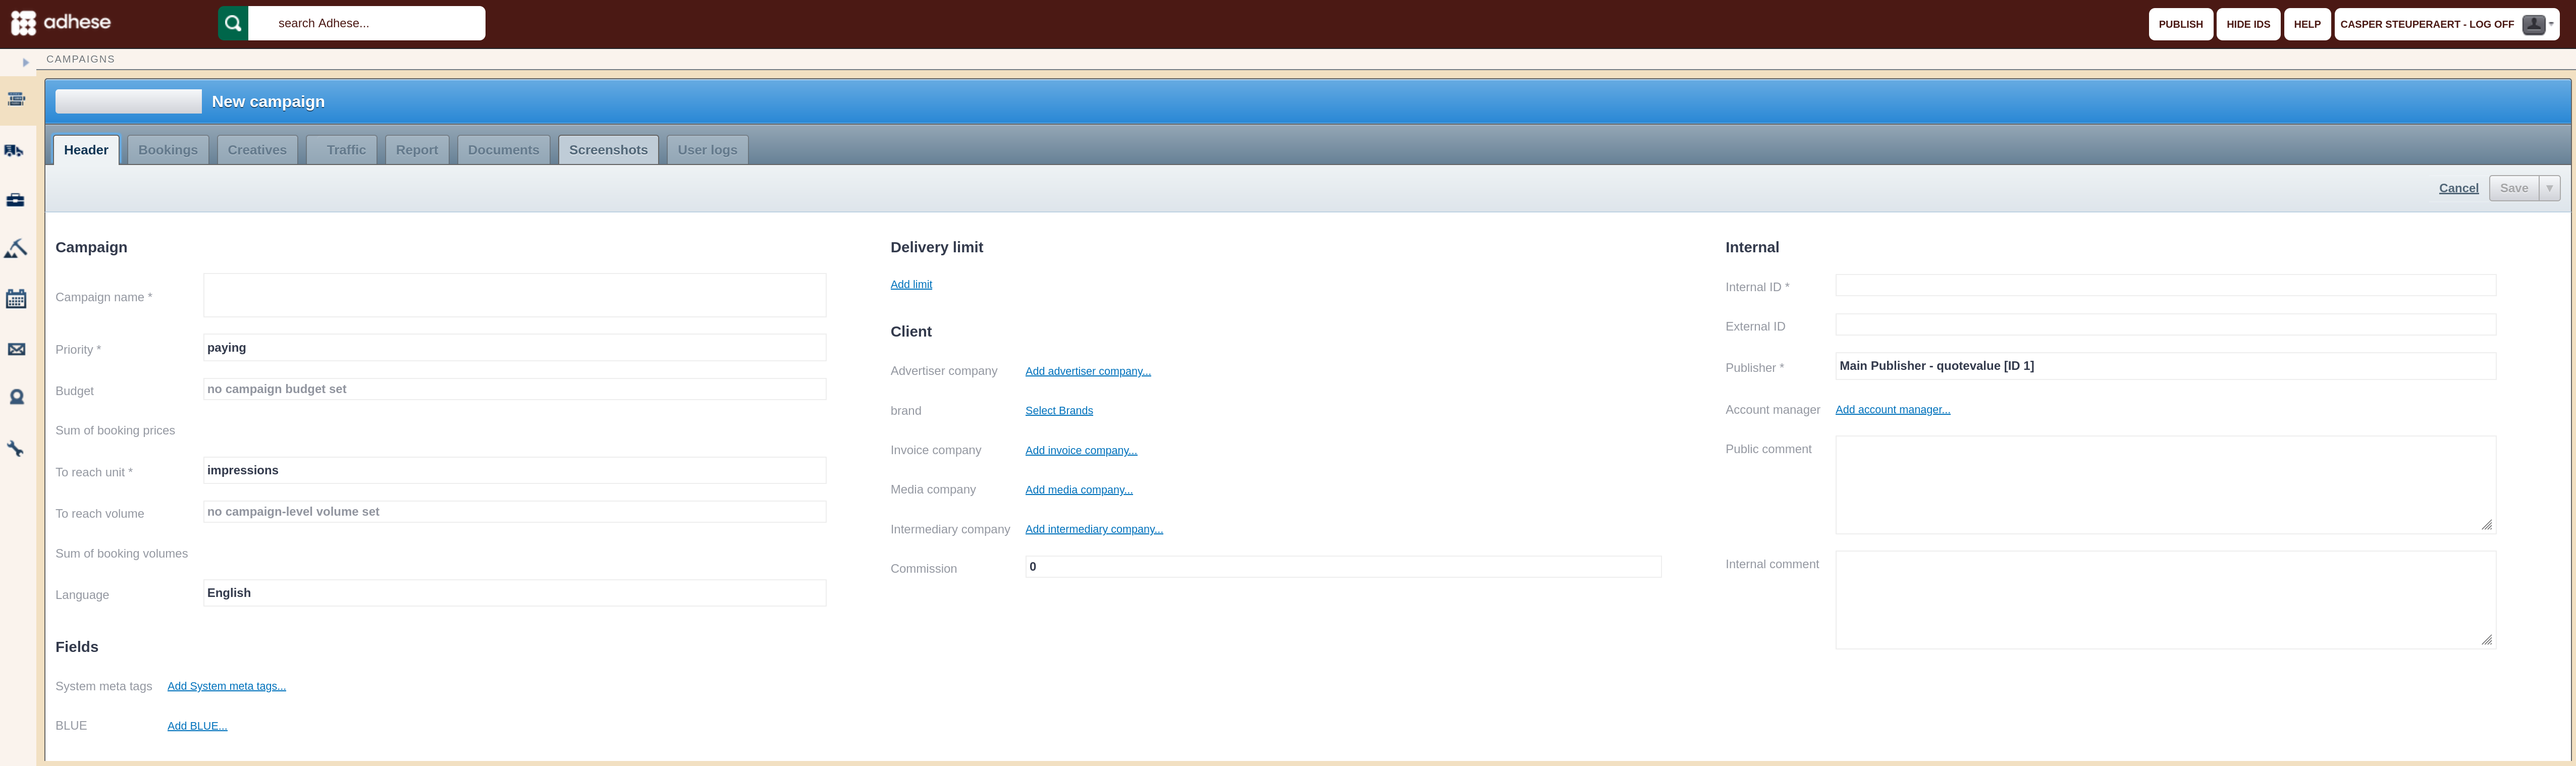Open the To reach unit impressions dropdown

click(x=514, y=470)
